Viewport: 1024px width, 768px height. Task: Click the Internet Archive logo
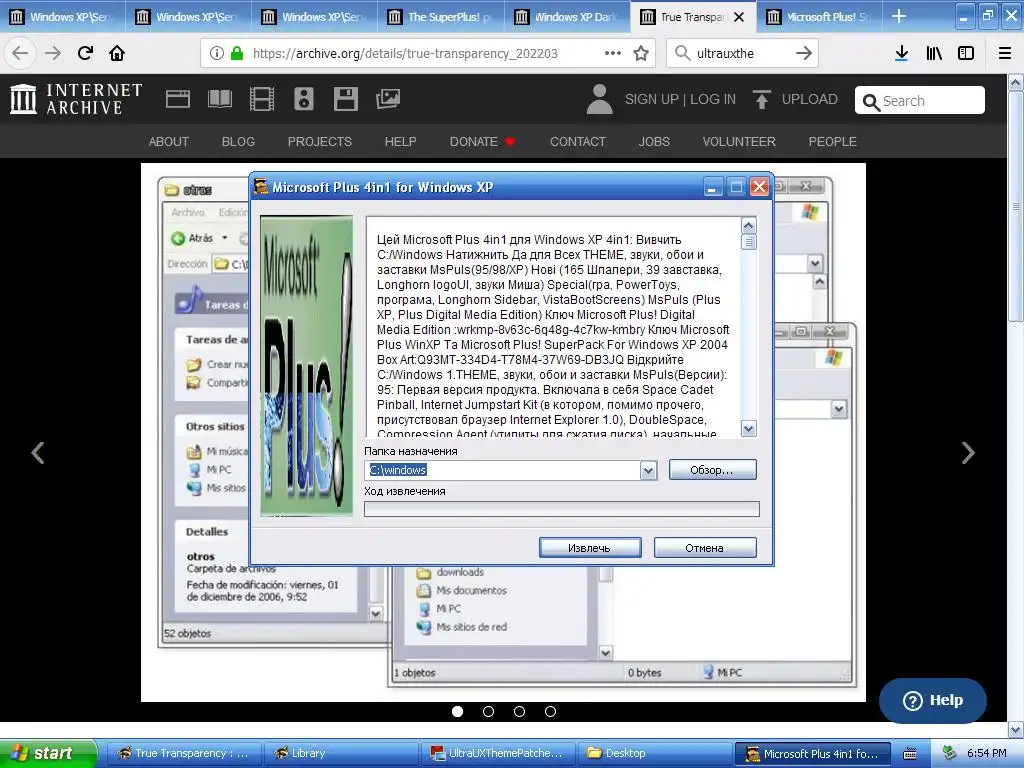coord(76,99)
